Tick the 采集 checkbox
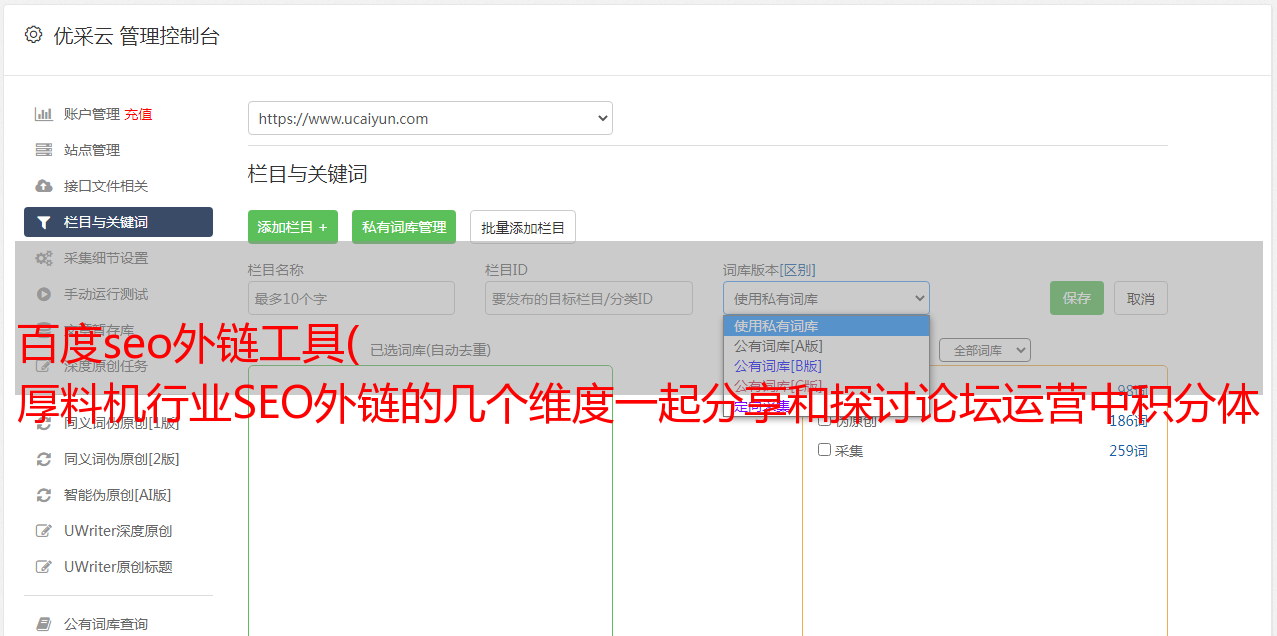The height and width of the screenshot is (636, 1277). [x=824, y=450]
